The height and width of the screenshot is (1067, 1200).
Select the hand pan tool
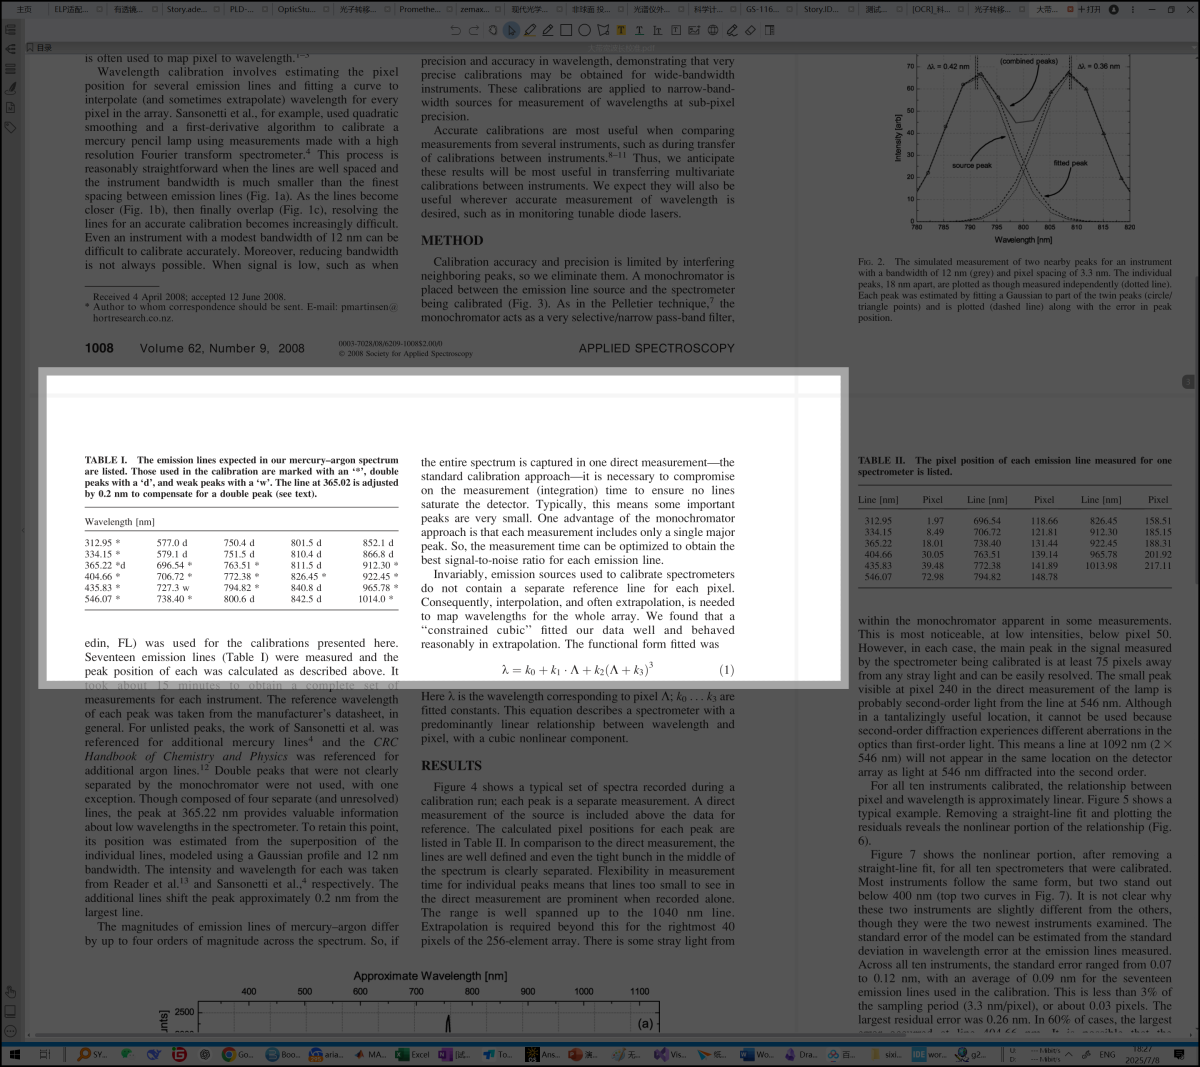pos(493,30)
